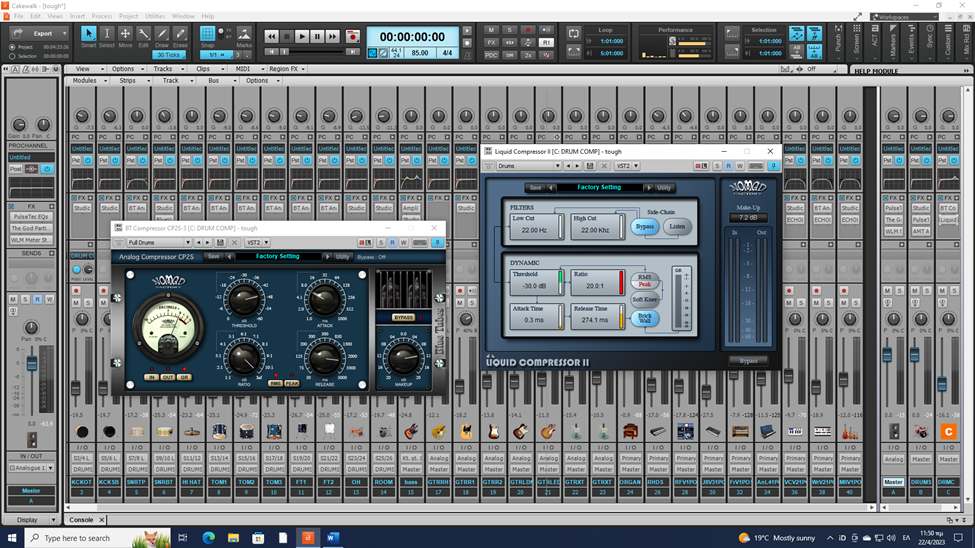Select the Console tab
Screen dimensions: 975x548
(81, 520)
